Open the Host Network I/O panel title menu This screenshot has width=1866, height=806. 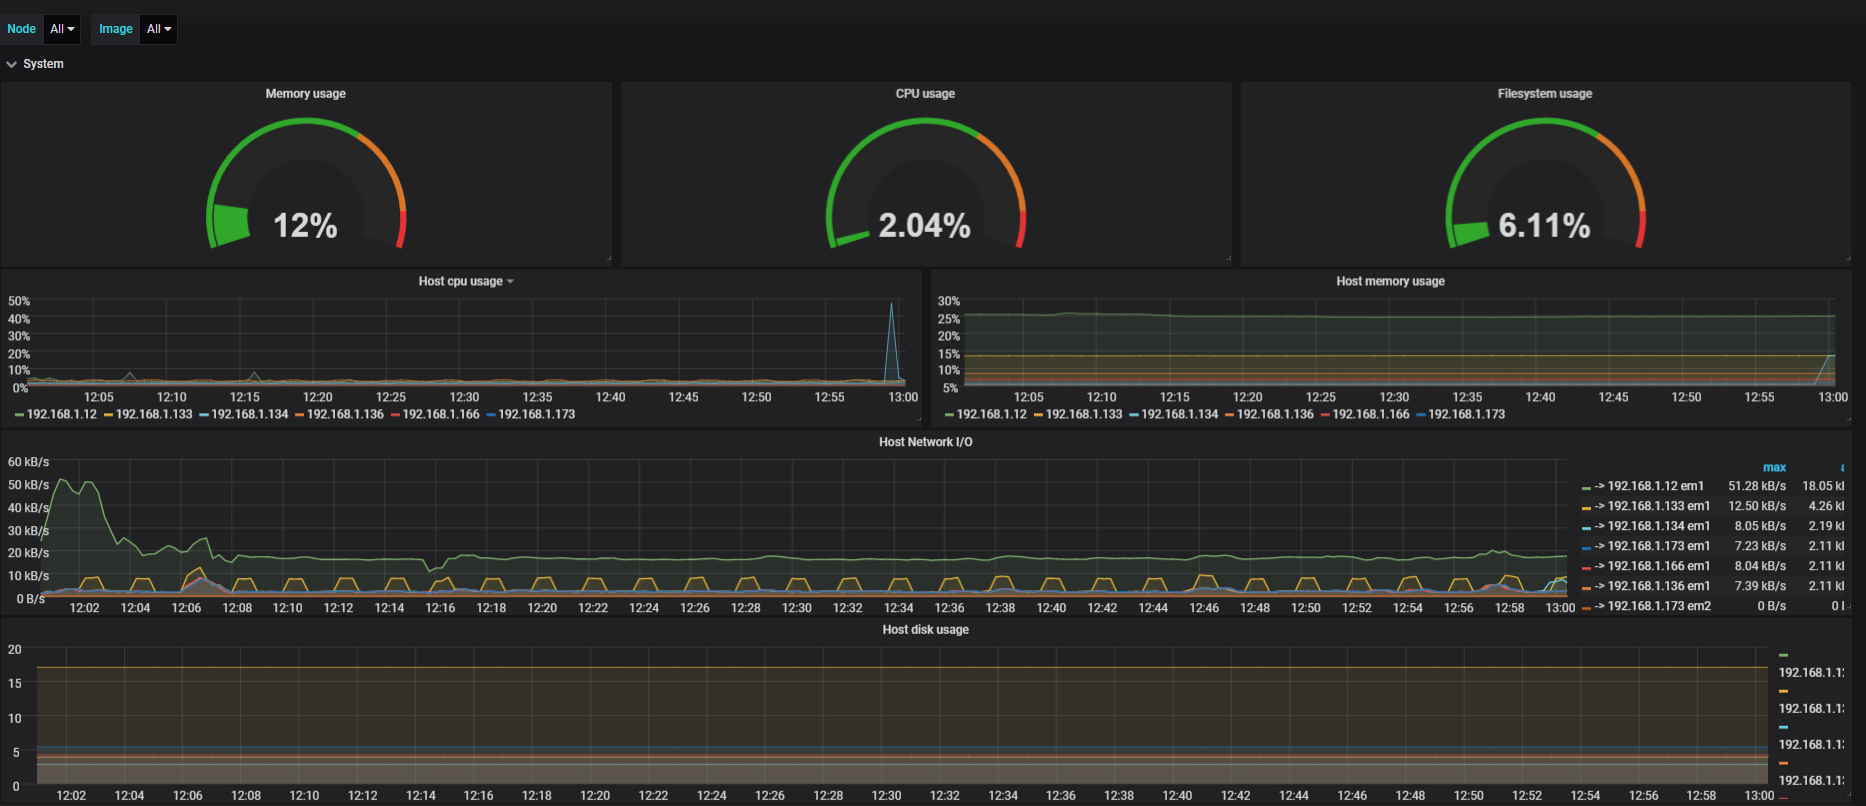pyautogui.click(x=925, y=442)
